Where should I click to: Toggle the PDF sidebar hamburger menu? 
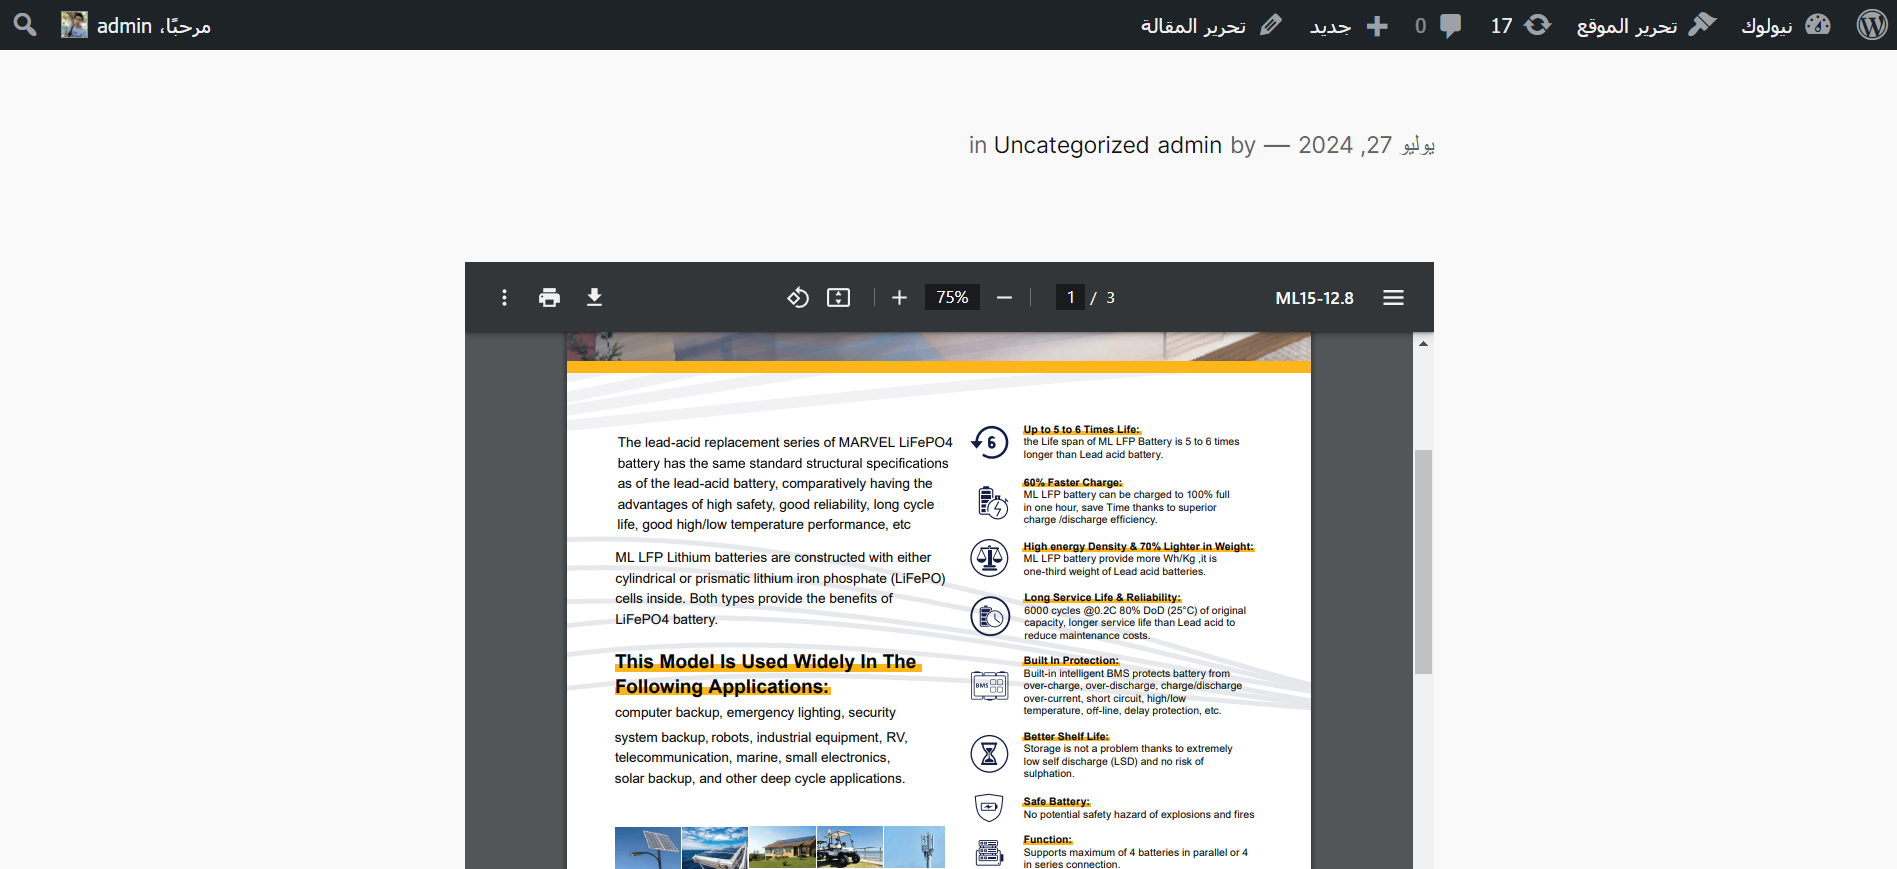click(1393, 298)
